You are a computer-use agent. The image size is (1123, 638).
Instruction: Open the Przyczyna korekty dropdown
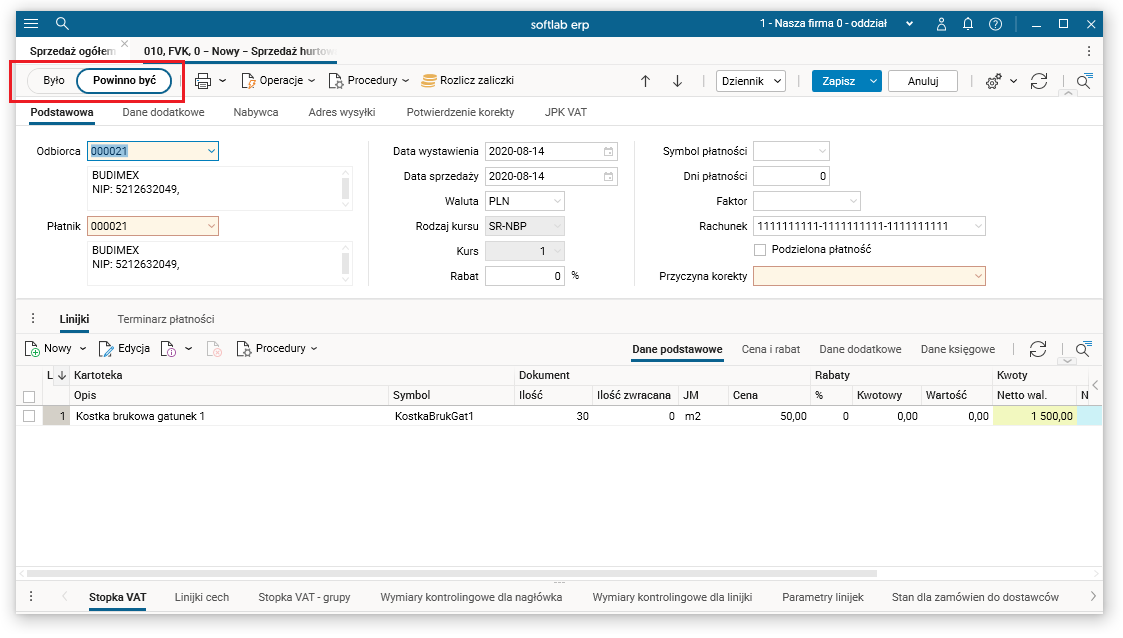point(978,276)
